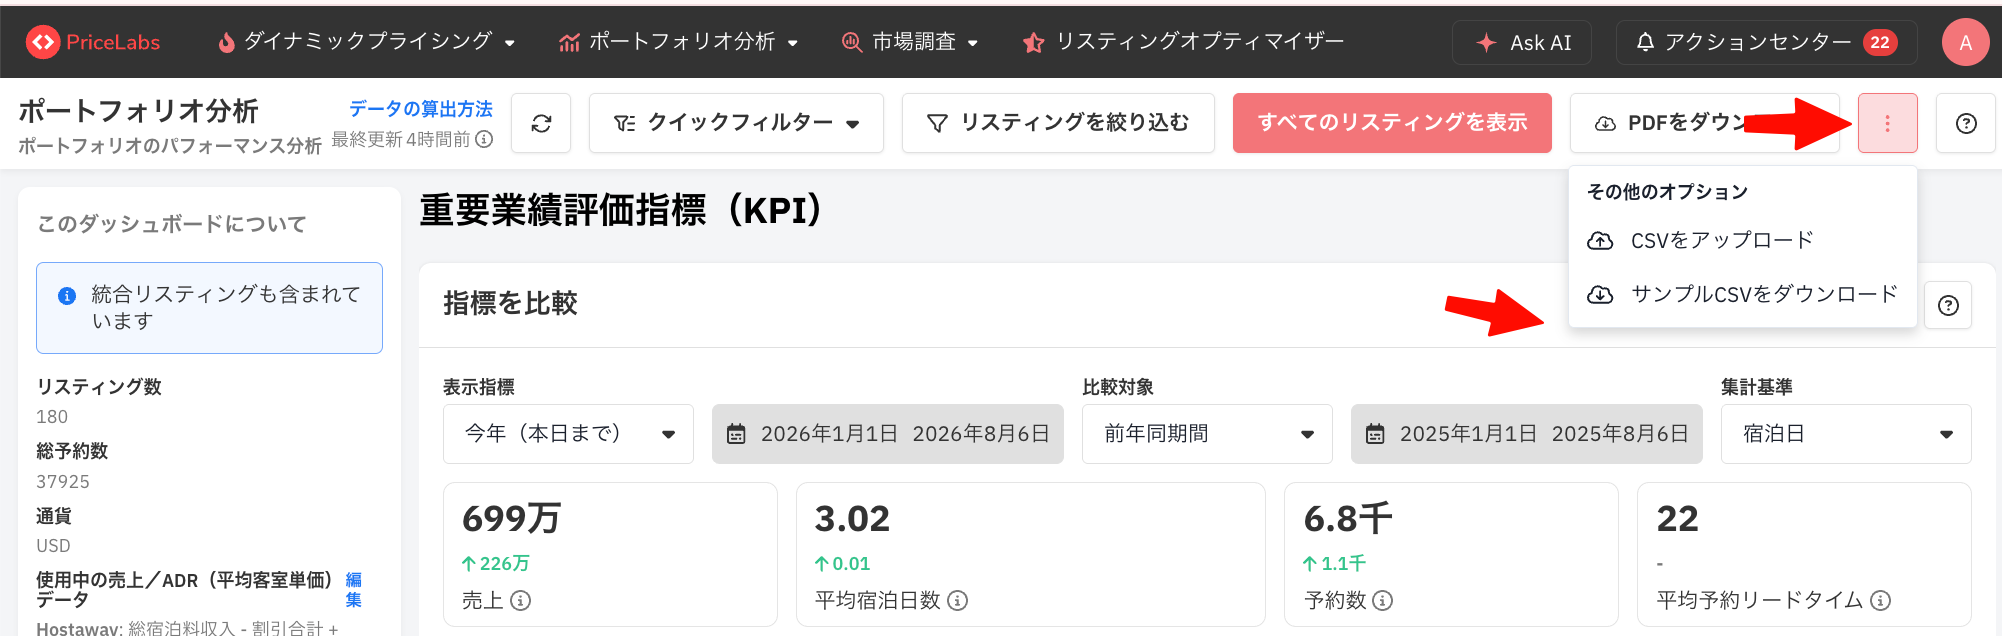This screenshot has height=636, width=2002.
Task: Expand the 今年（本日まで）dropdown
Action: click(568, 434)
